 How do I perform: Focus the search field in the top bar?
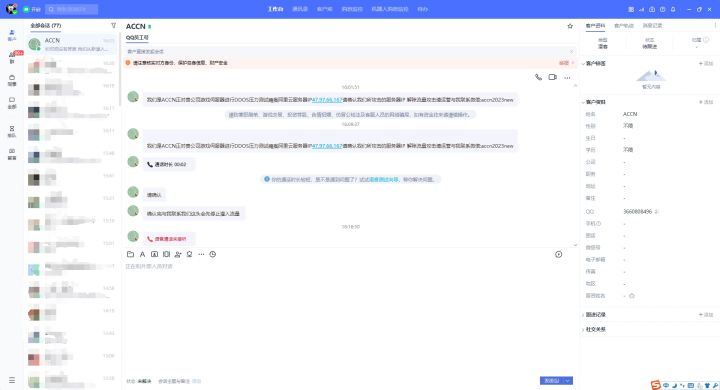(72, 9)
